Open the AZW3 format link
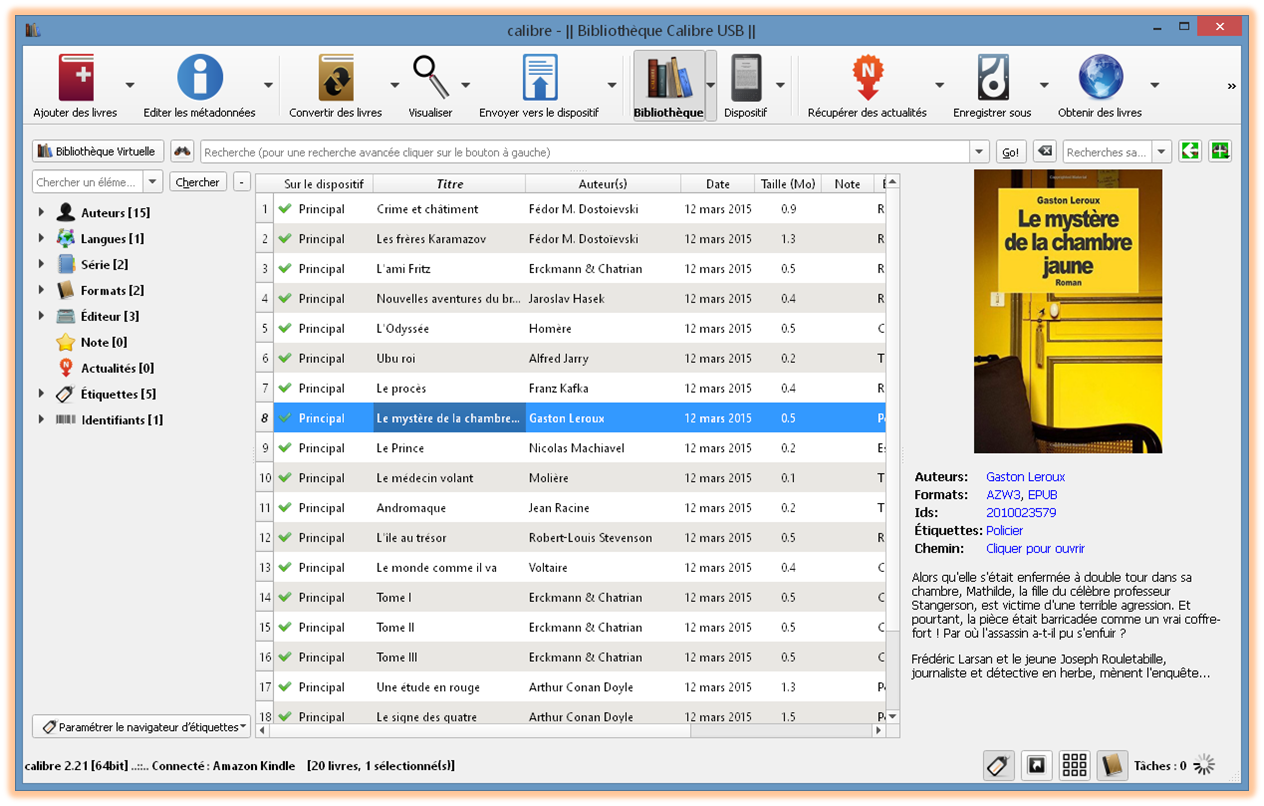The height and width of the screenshot is (806, 1264). click(1002, 495)
